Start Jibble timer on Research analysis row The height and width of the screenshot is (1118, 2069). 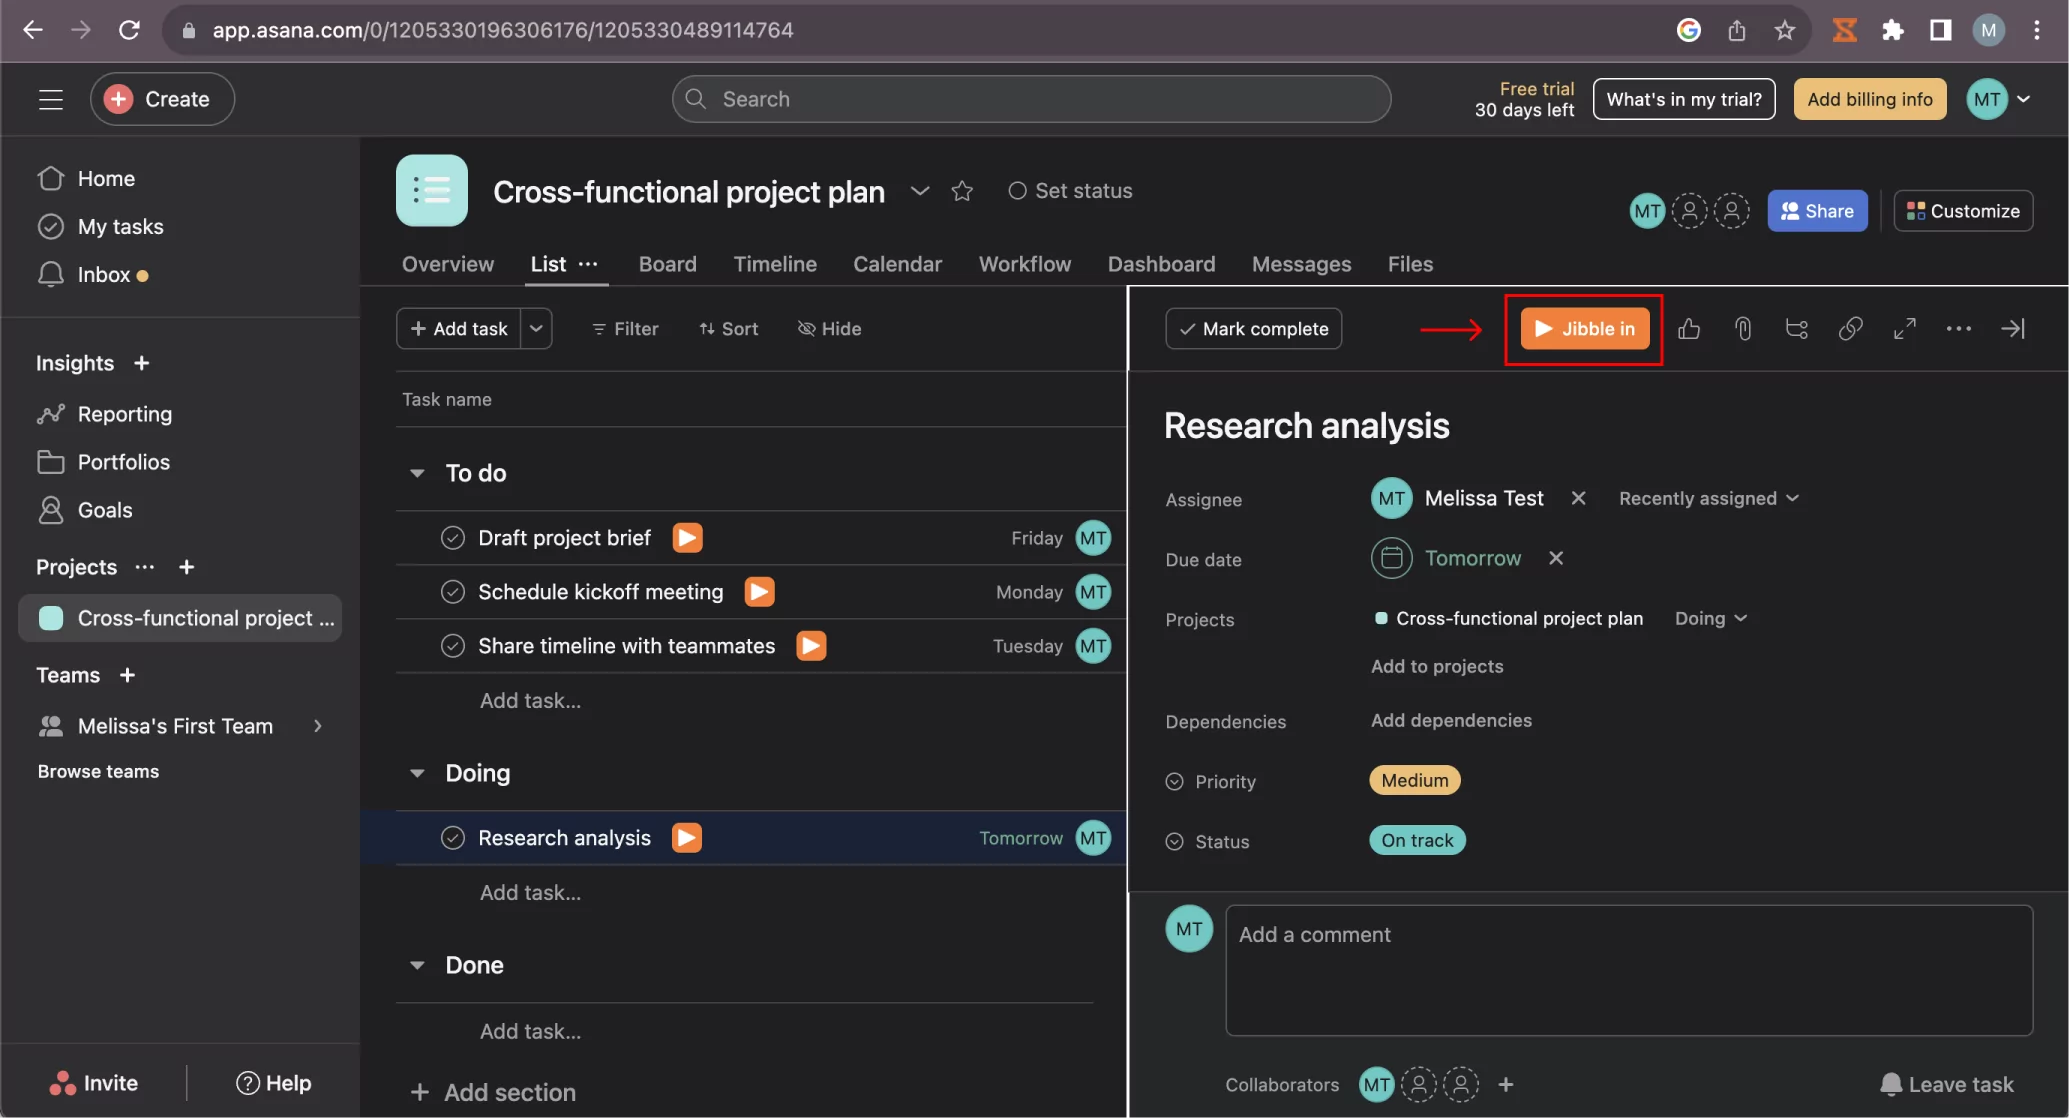[687, 838]
